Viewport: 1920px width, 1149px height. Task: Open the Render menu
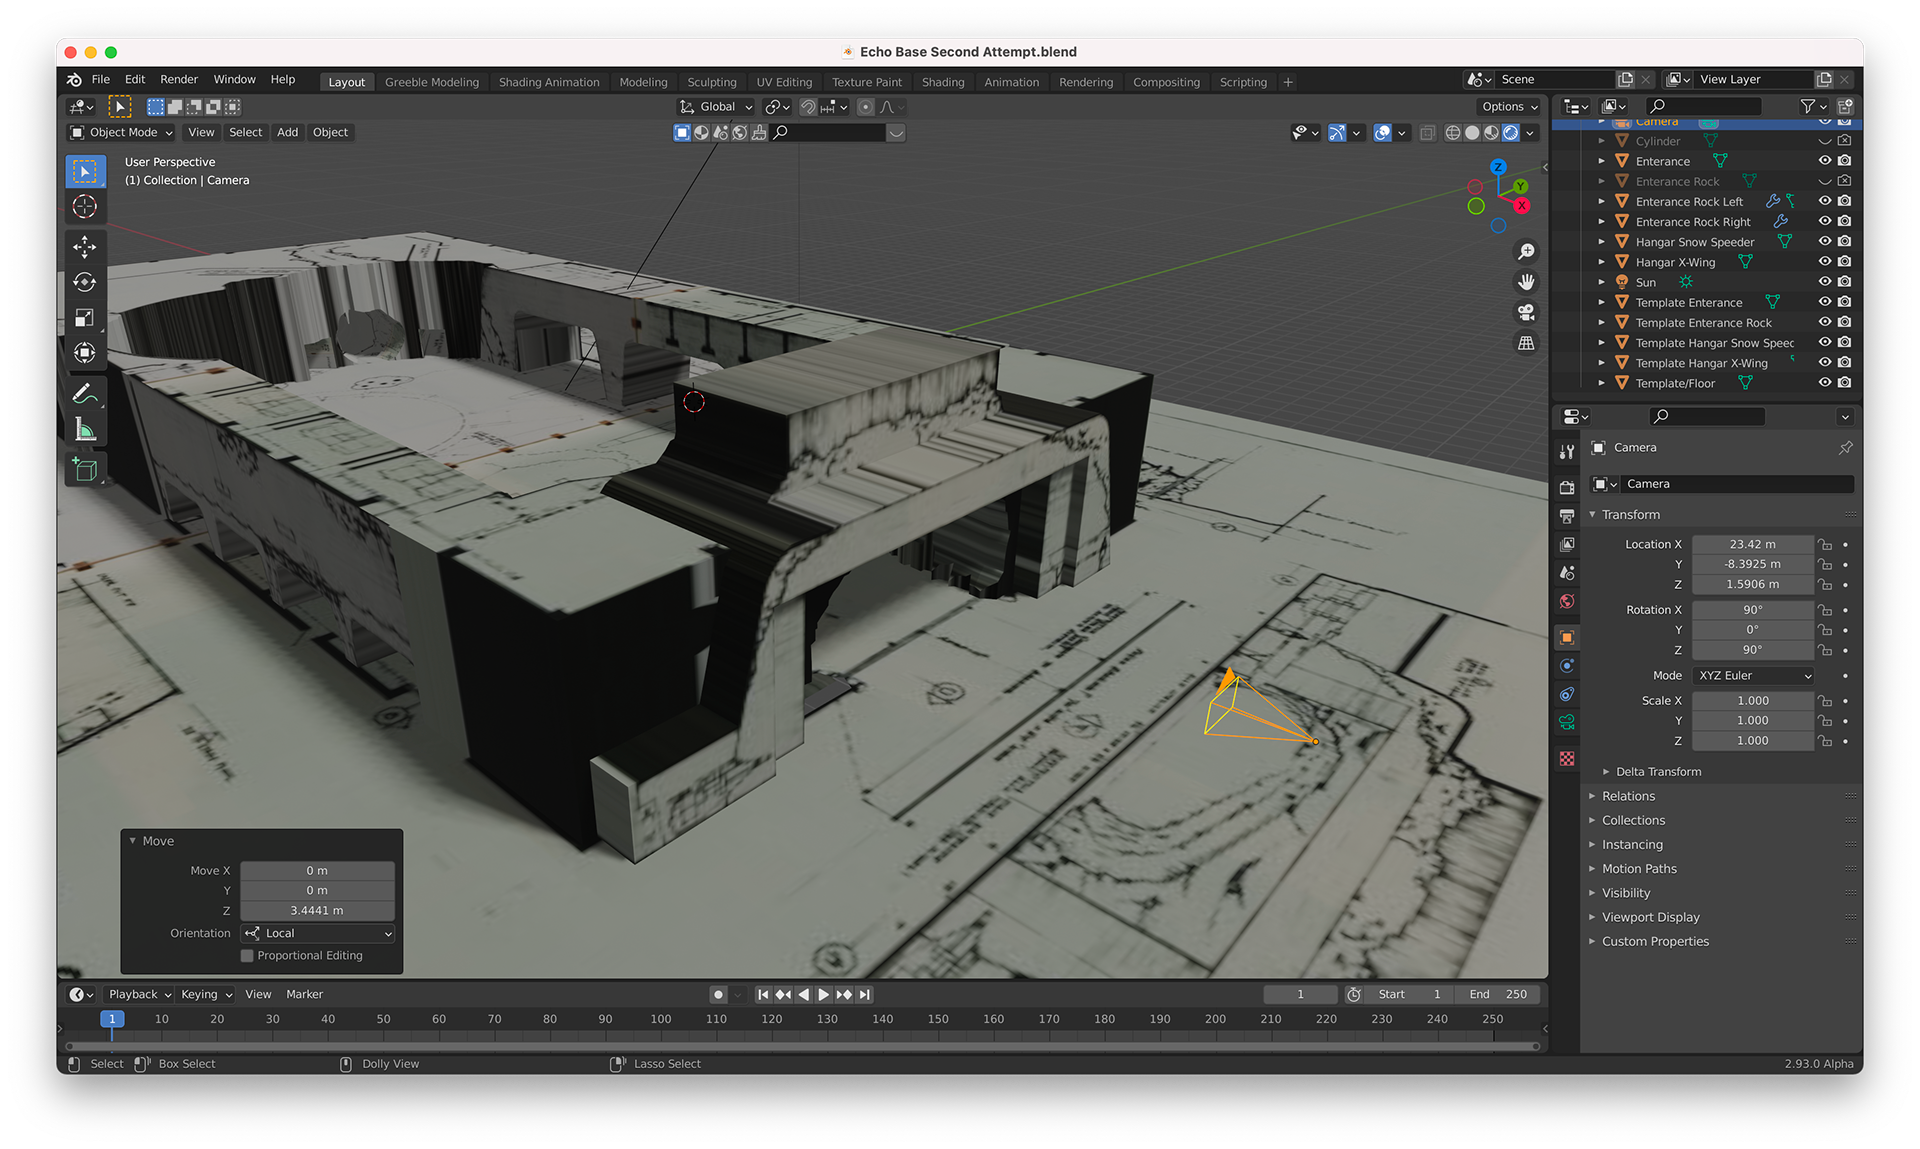(x=179, y=80)
